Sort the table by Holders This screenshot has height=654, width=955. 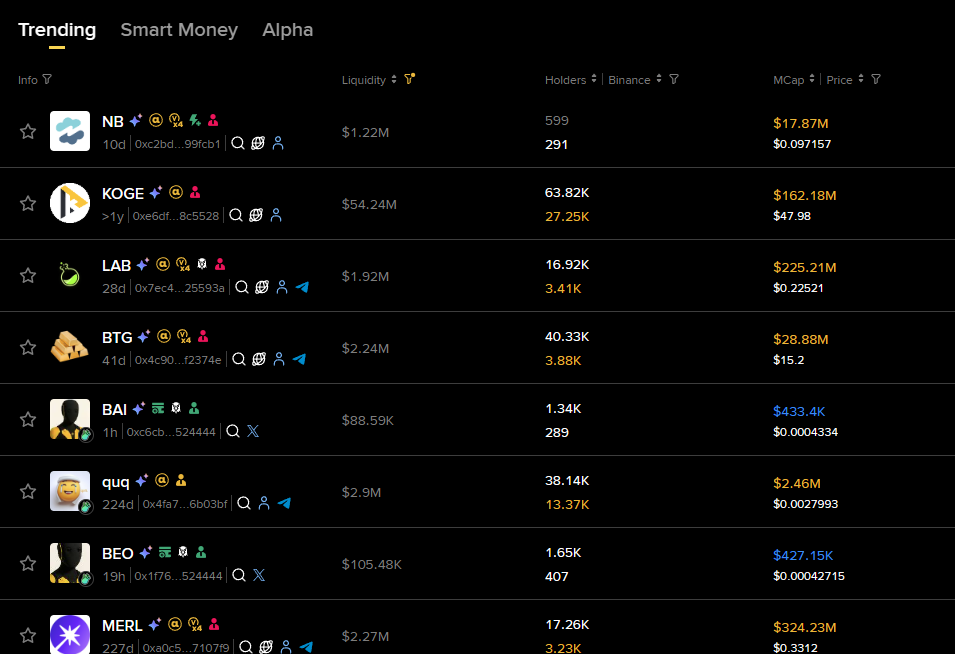coord(593,79)
